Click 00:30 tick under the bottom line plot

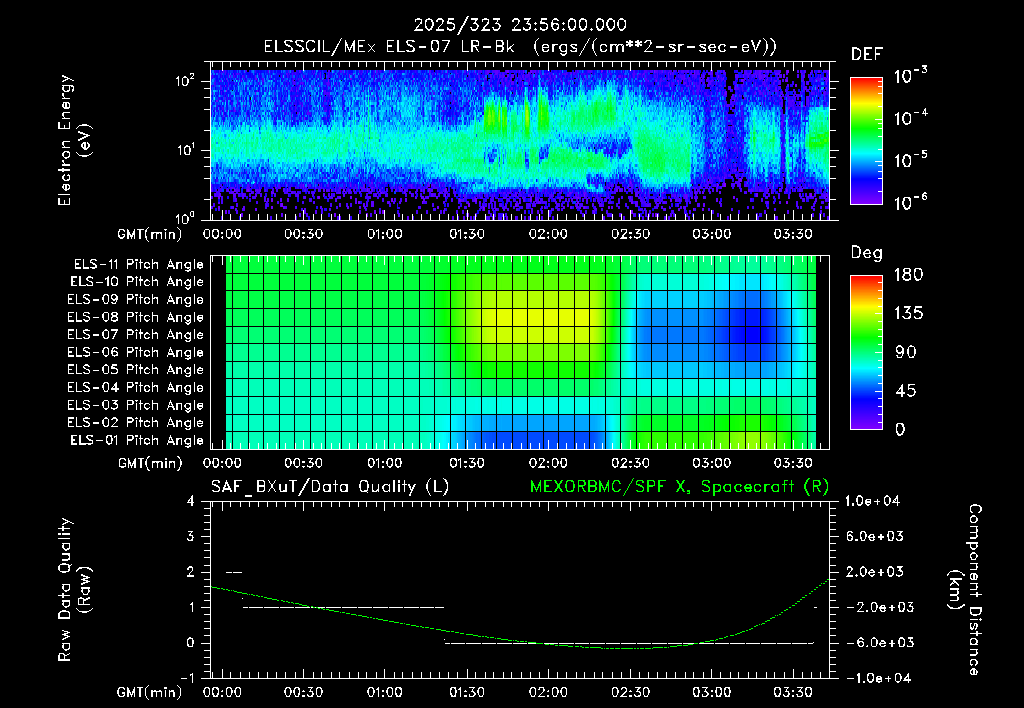click(x=303, y=692)
